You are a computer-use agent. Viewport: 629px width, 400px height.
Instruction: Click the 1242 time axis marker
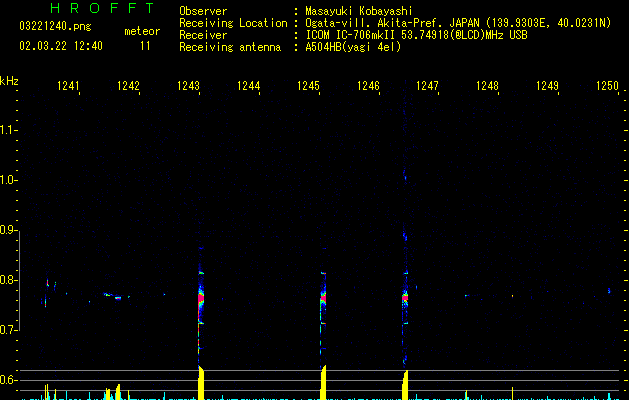click(x=128, y=86)
